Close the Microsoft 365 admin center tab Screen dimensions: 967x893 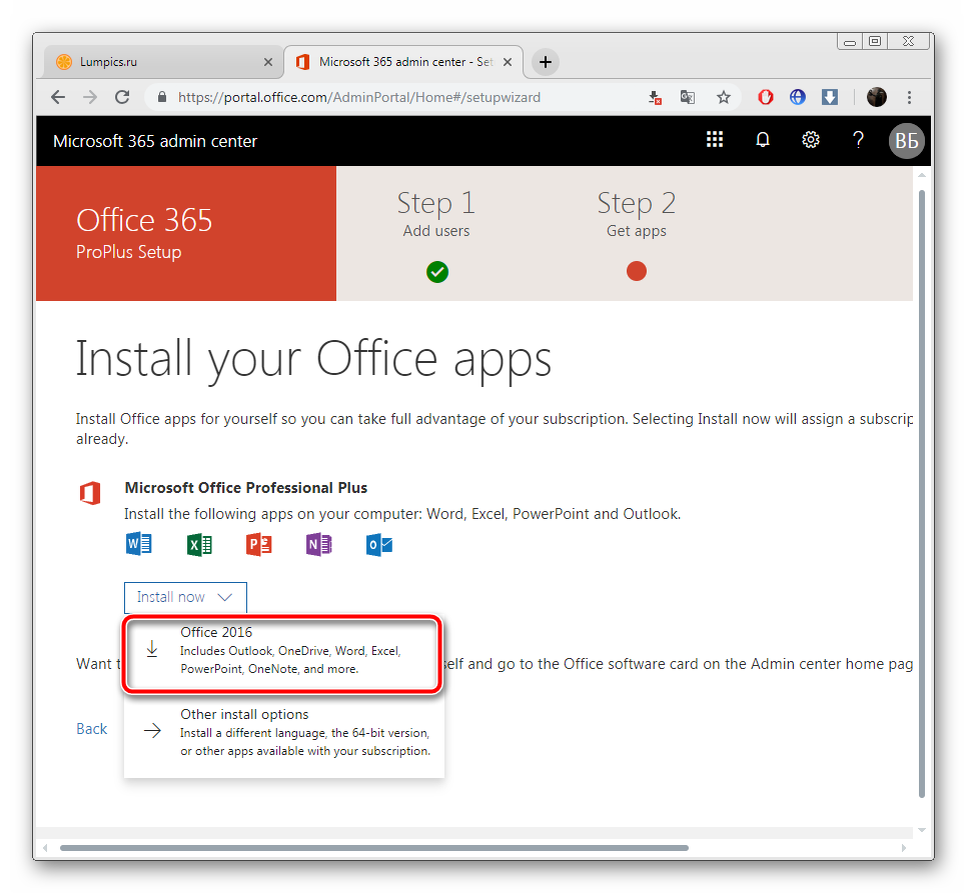[x=507, y=62]
